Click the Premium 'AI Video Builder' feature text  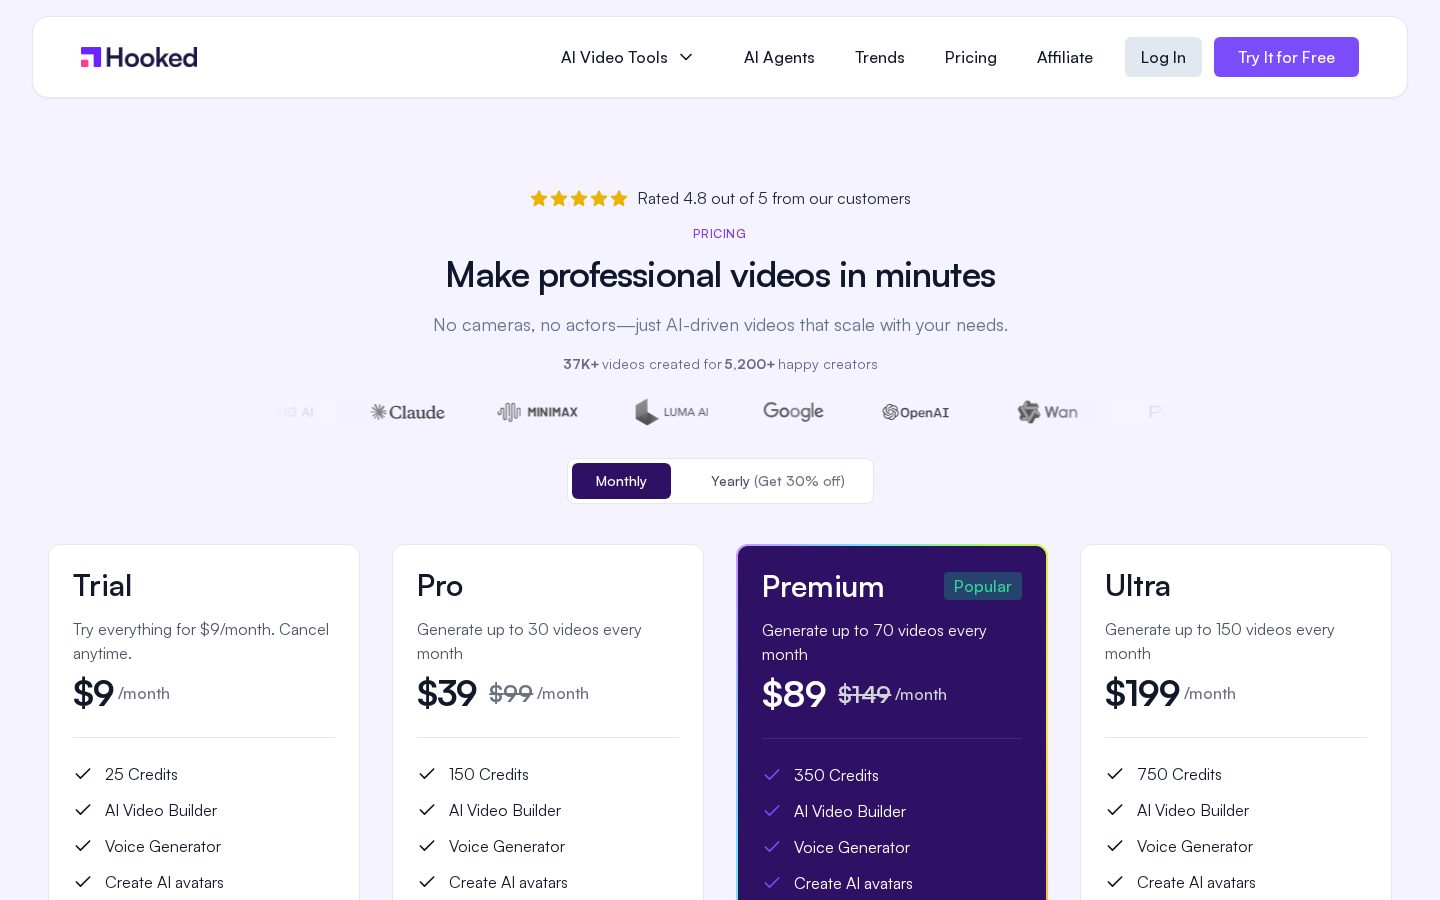coord(850,811)
